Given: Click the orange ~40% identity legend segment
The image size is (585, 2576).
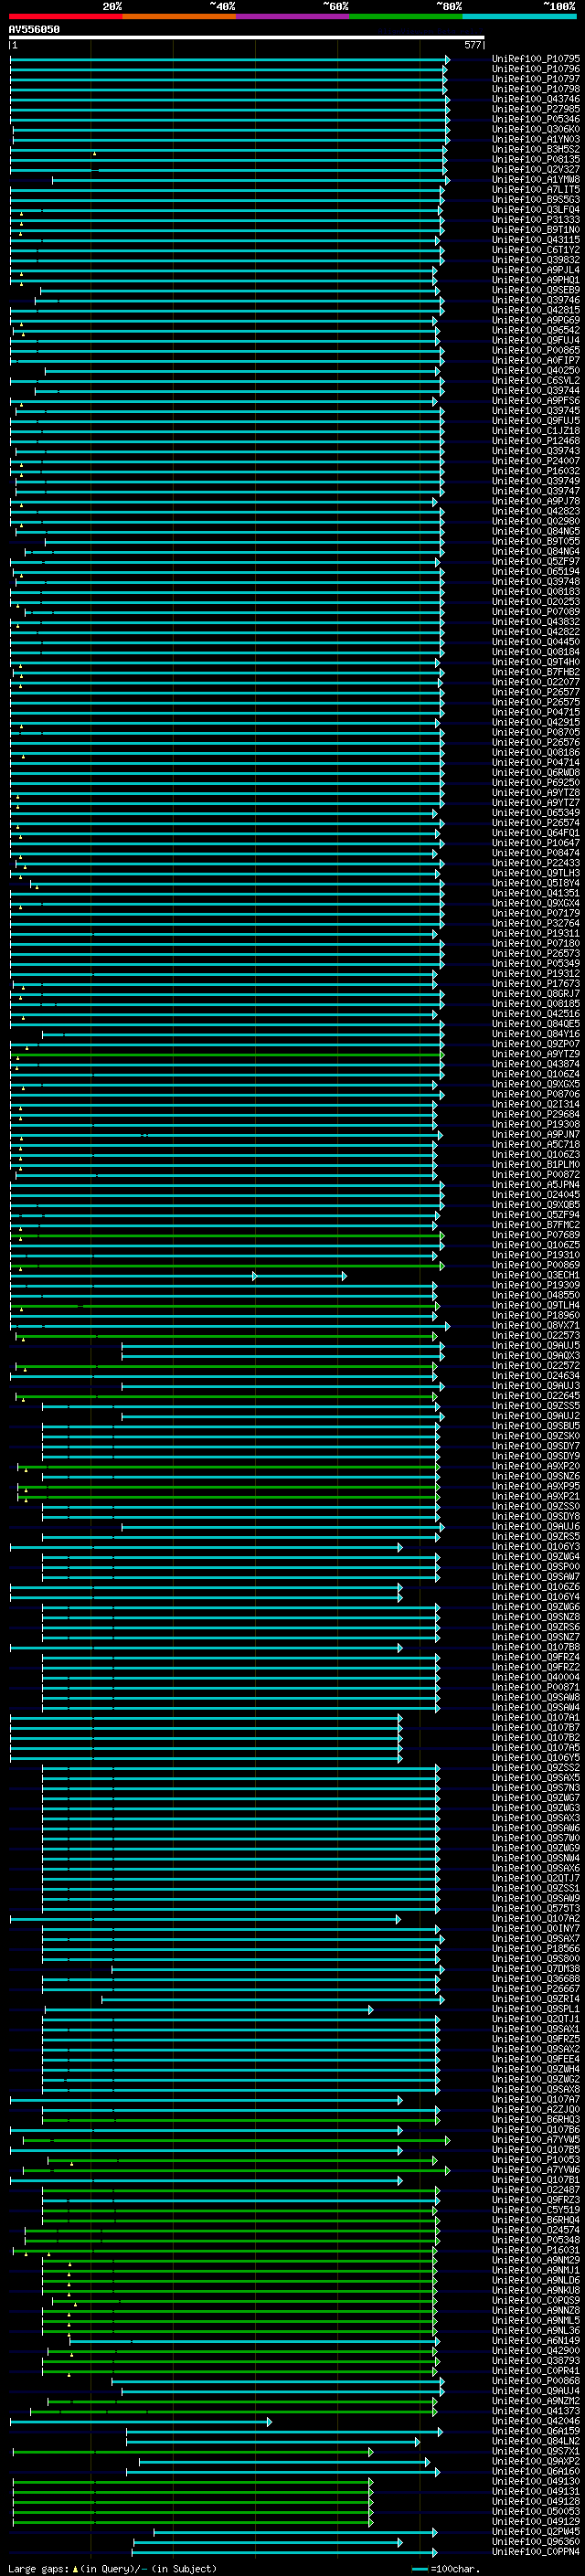Looking at the screenshot, I should 179,17.
